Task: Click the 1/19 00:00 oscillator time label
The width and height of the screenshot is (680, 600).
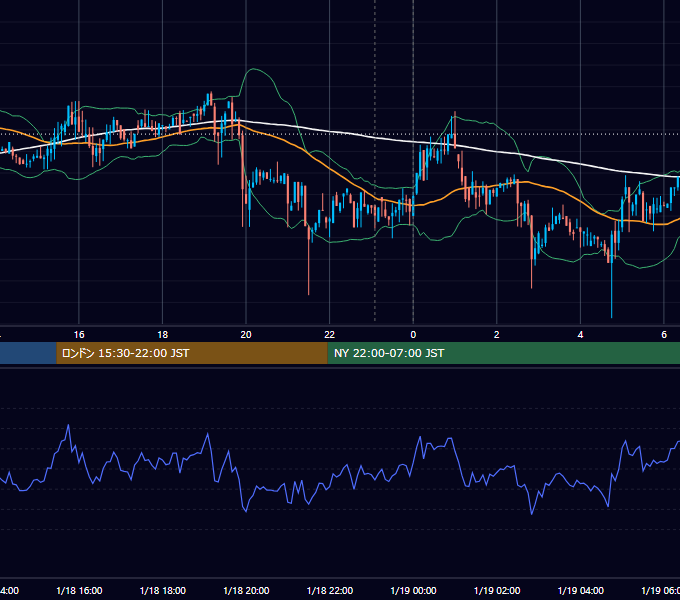Action: pyautogui.click(x=413, y=591)
